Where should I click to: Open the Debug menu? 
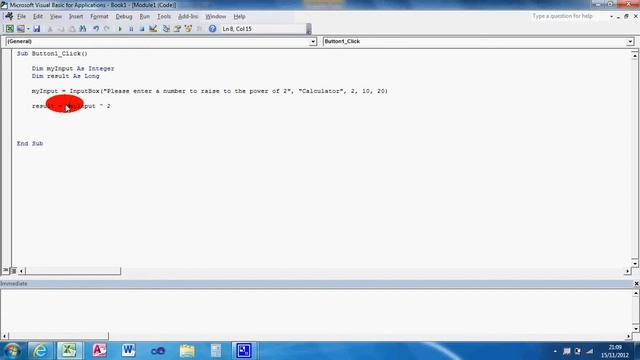pos(124,16)
